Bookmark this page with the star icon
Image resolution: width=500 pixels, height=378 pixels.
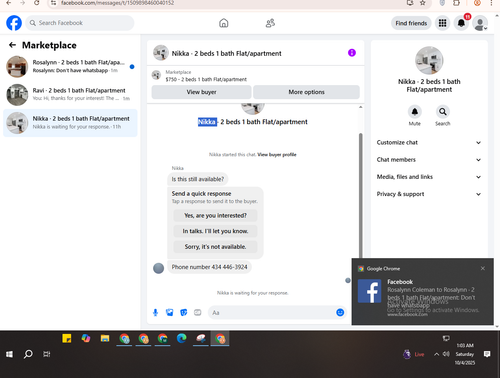tap(423, 3)
